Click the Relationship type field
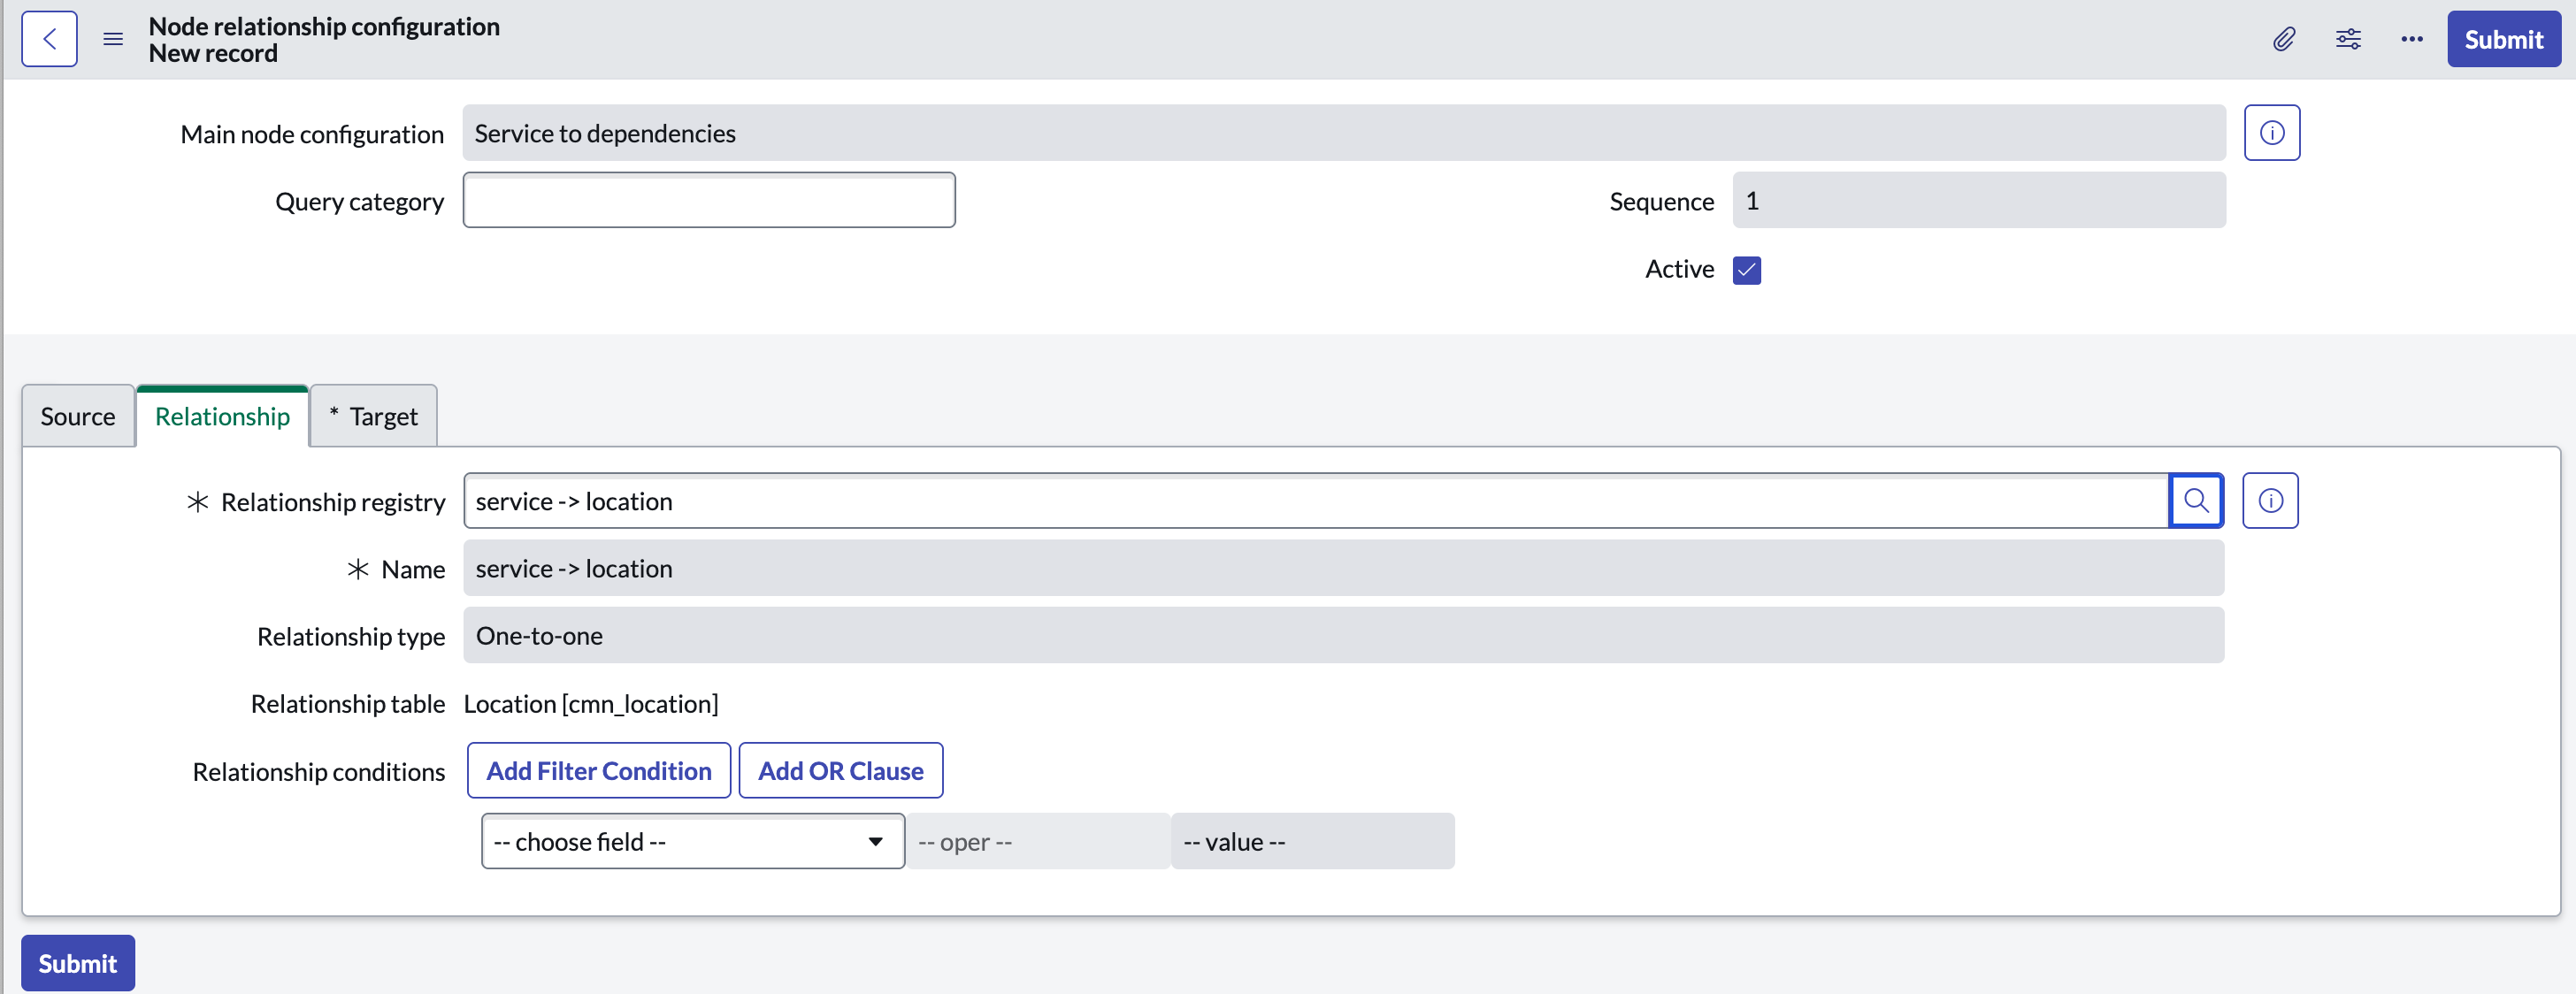This screenshot has height=994, width=2576. point(1343,635)
